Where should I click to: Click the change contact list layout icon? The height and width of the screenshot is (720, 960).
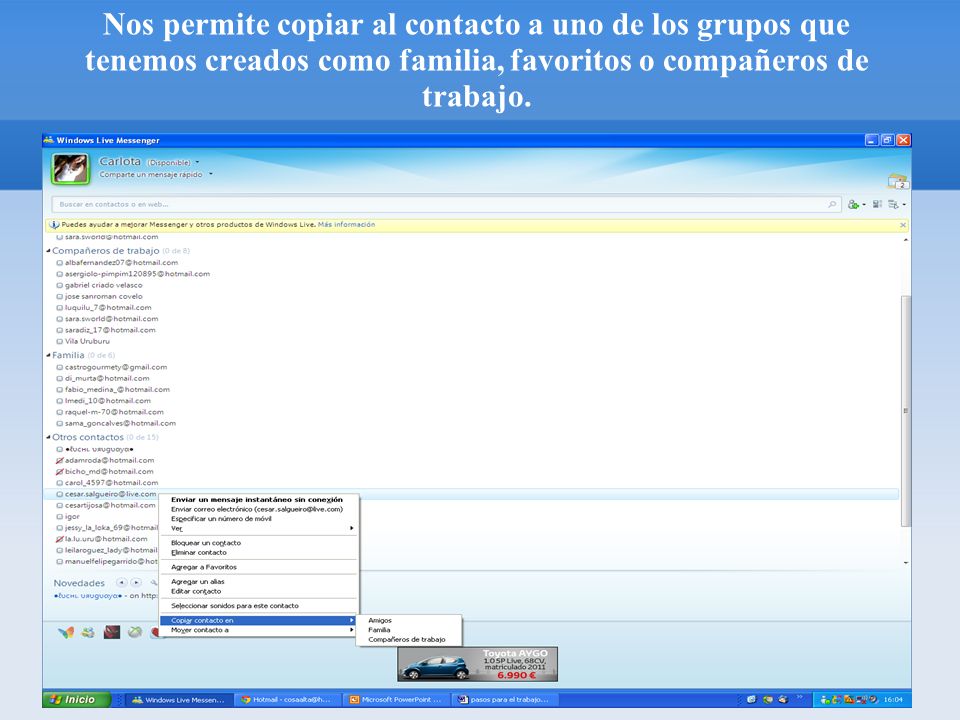pyautogui.click(x=877, y=204)
